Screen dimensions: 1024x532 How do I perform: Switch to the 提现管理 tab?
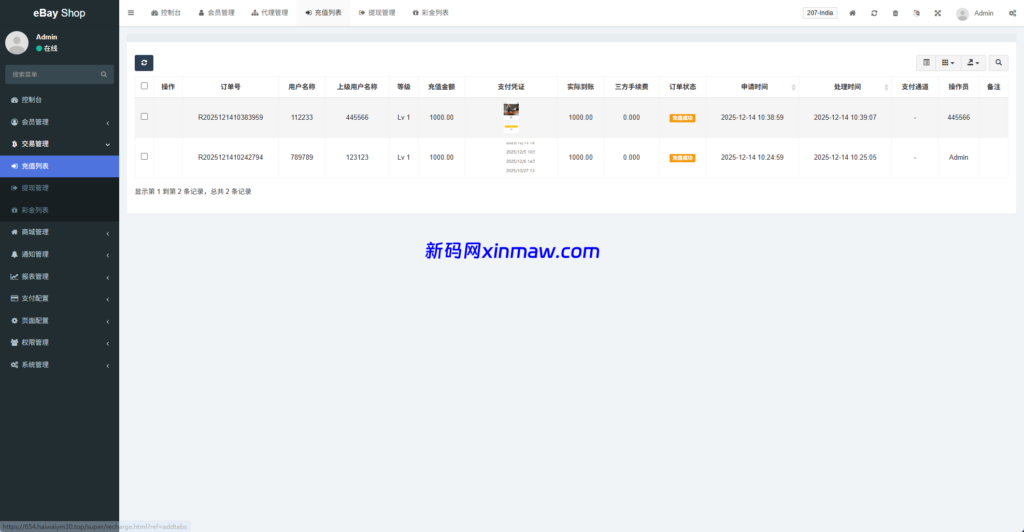coord(377,13)
